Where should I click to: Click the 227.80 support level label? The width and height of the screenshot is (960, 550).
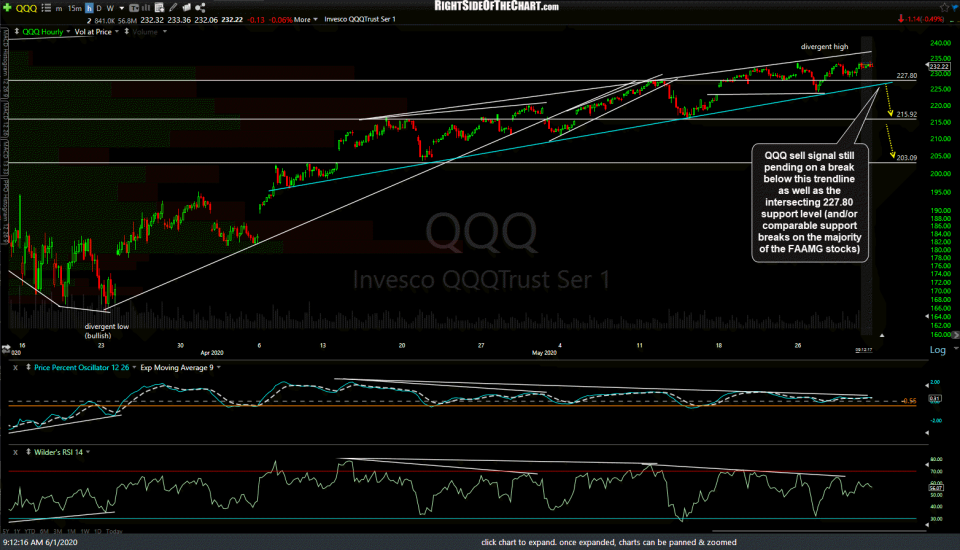[907, 76]
